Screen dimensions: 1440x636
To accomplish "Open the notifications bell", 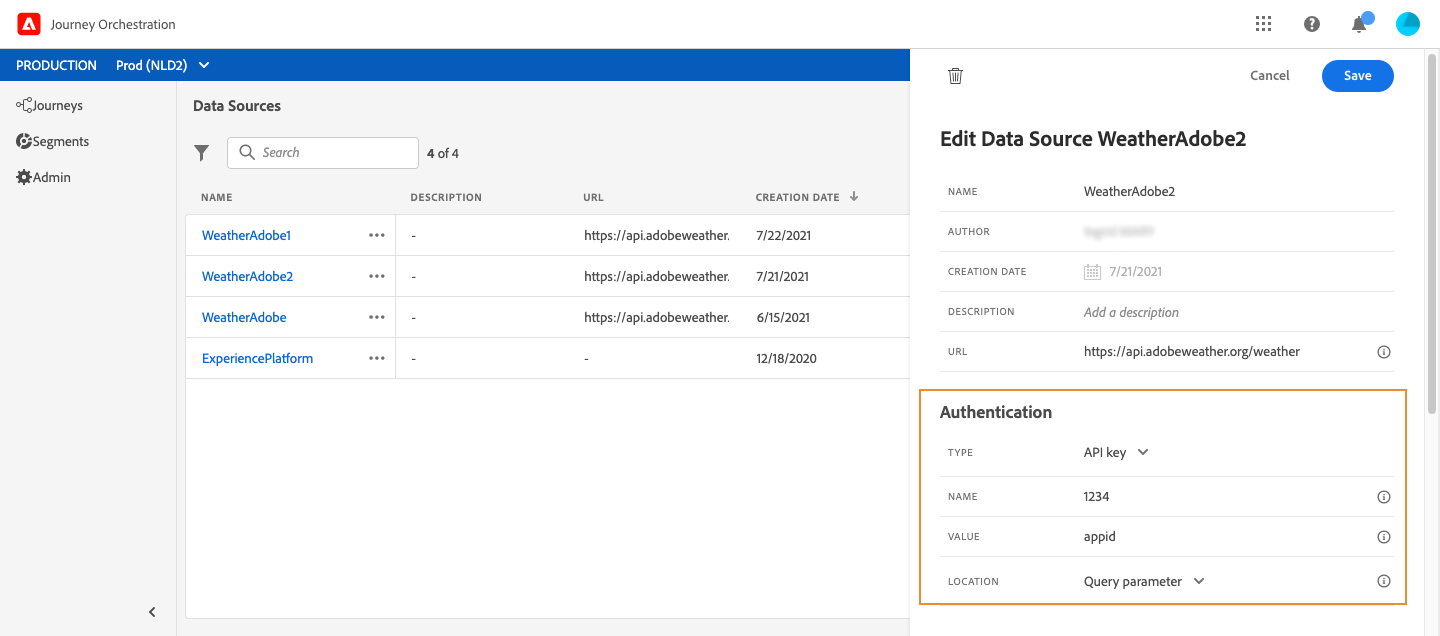I will pyautogui.click(x=1360, y=24).
